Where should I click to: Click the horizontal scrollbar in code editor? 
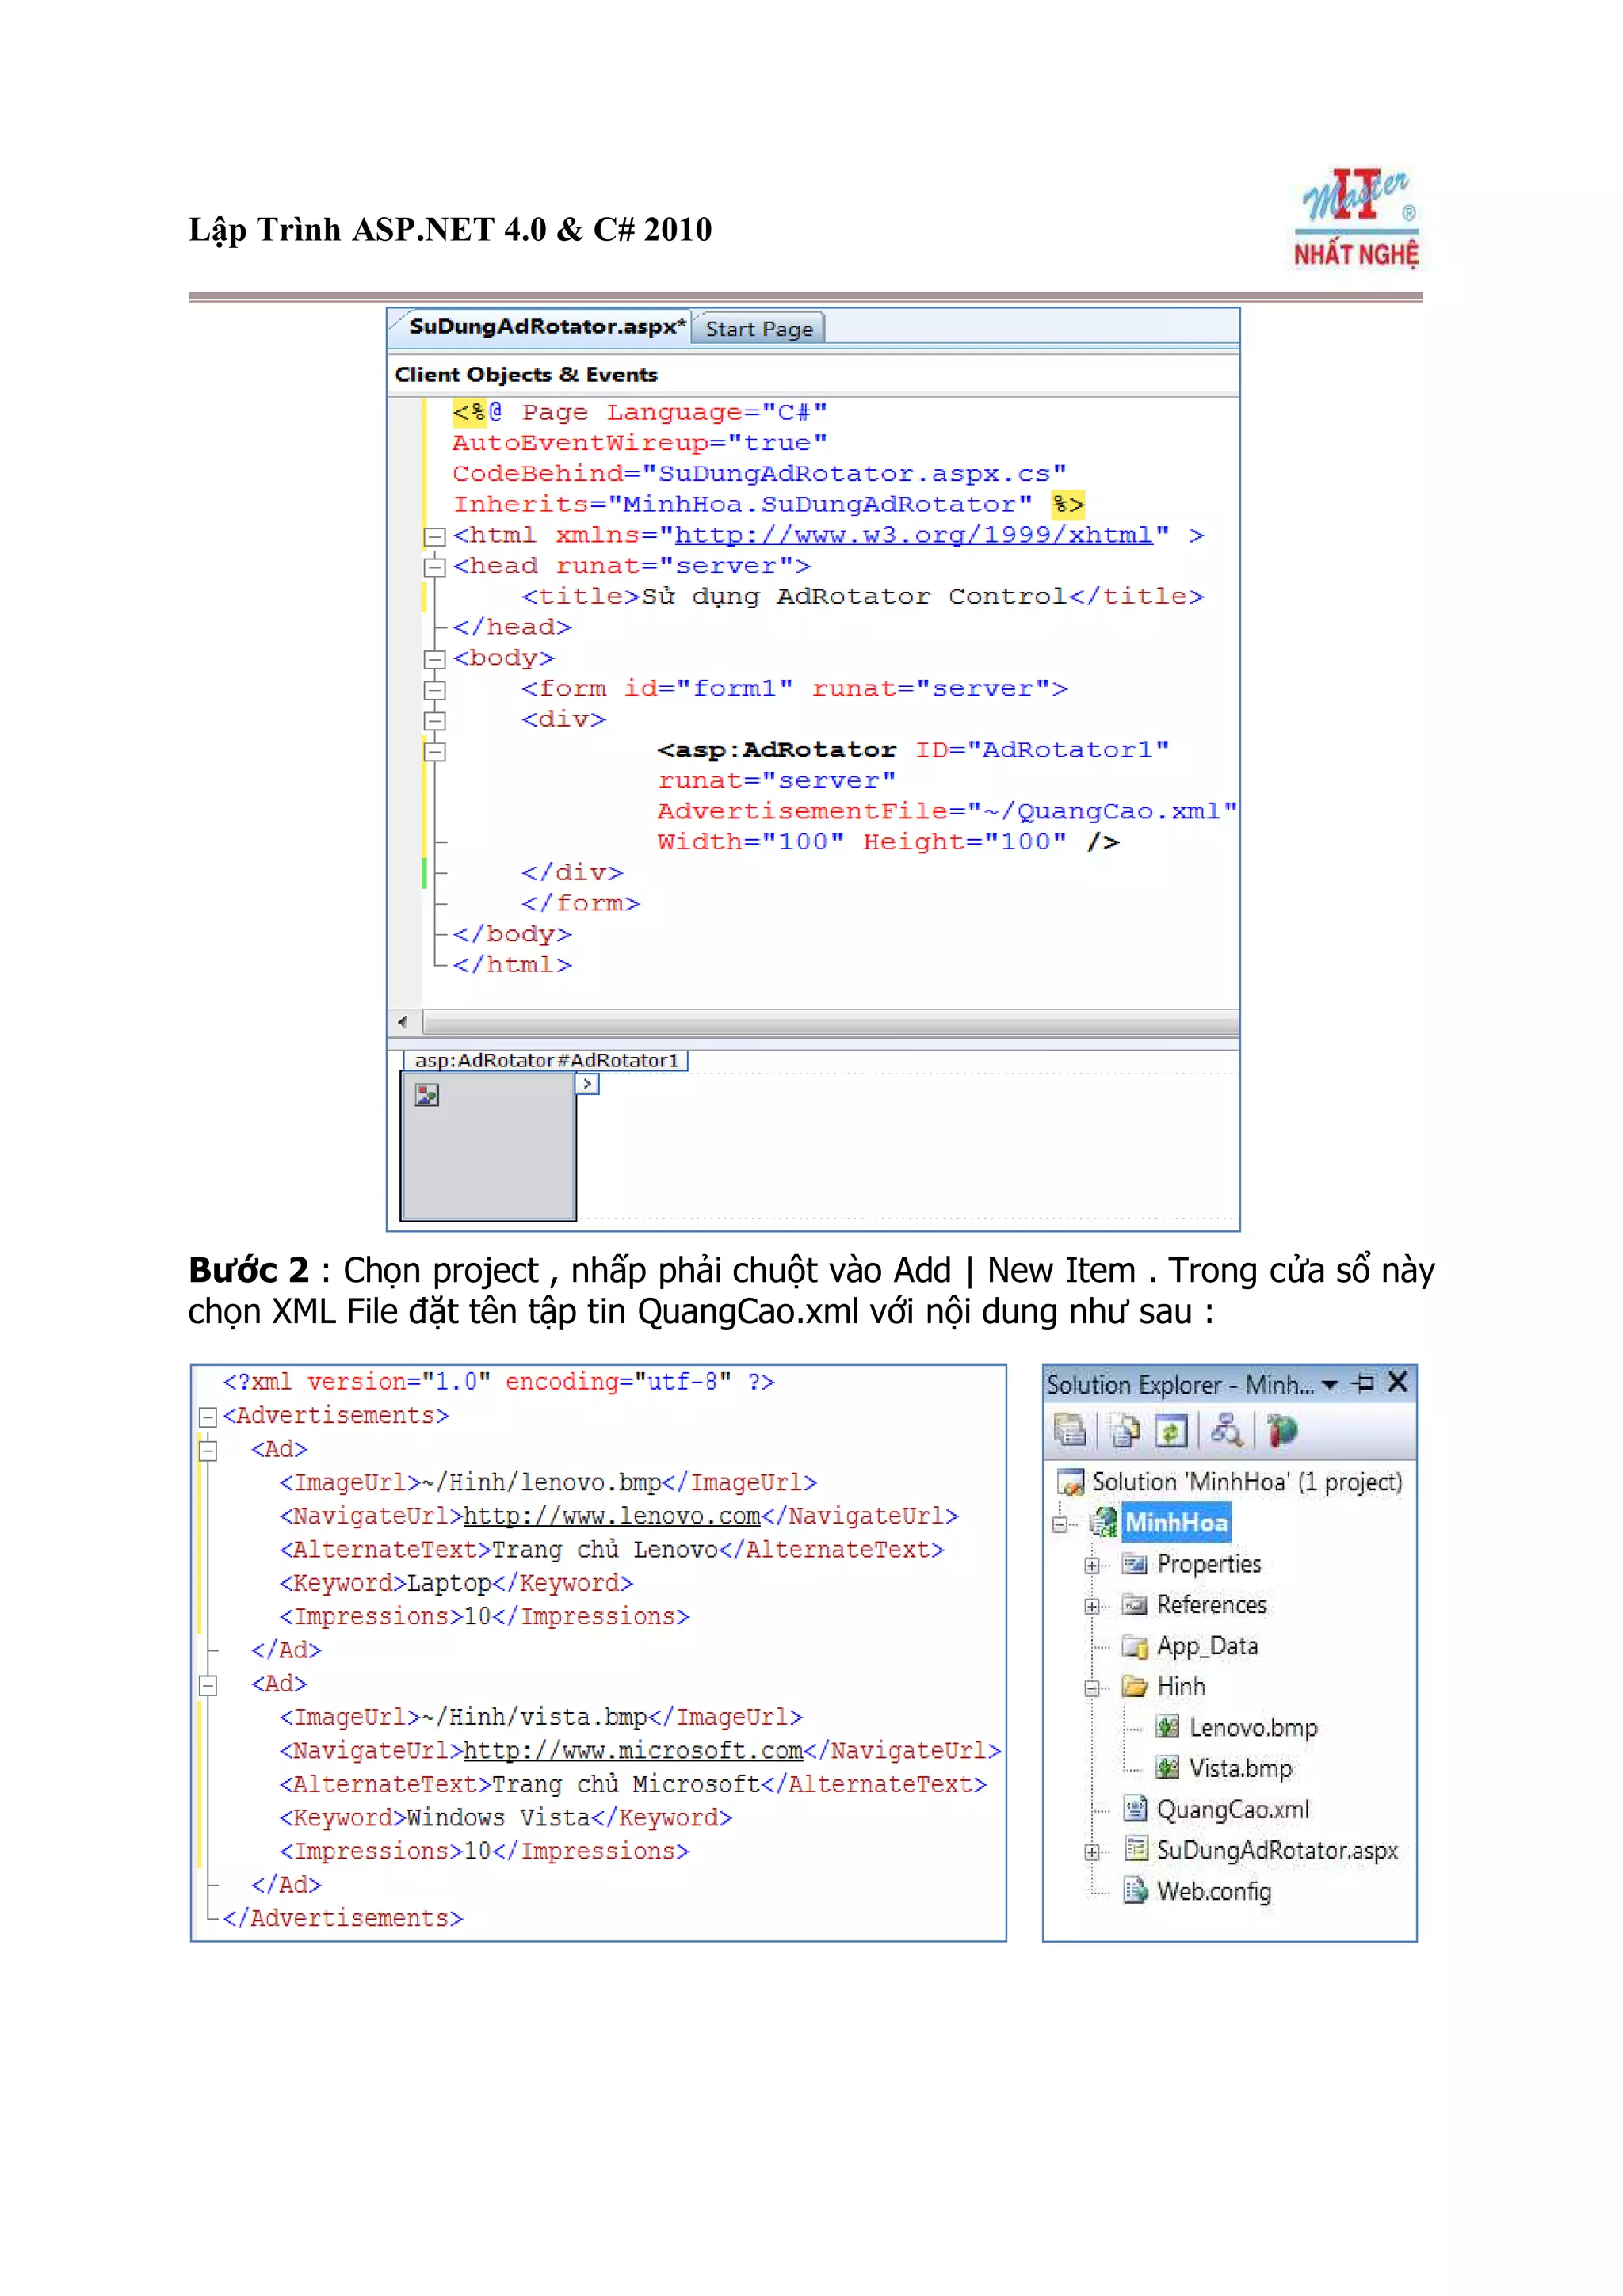tap(830, 1022)
